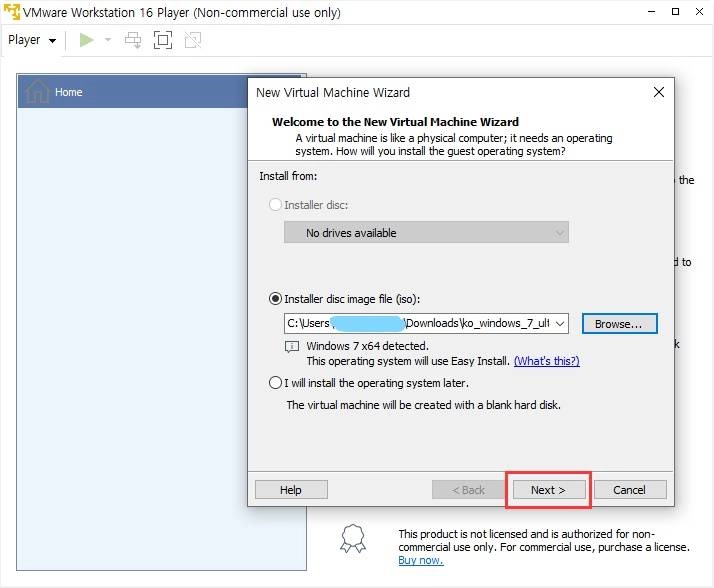This screenshot has width=714, height=588.
Task: Click the Home house icon
Action: [x=37, y=91]
